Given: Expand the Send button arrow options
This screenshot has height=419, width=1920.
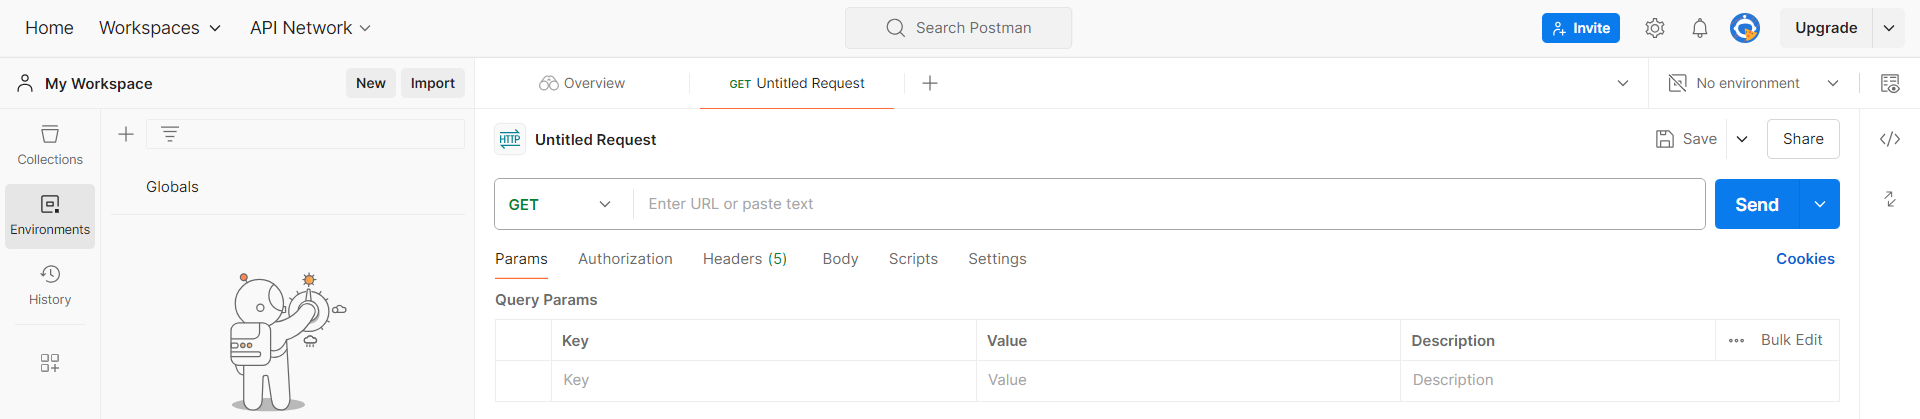Looking at the screenshot, I should [1820, 204].
